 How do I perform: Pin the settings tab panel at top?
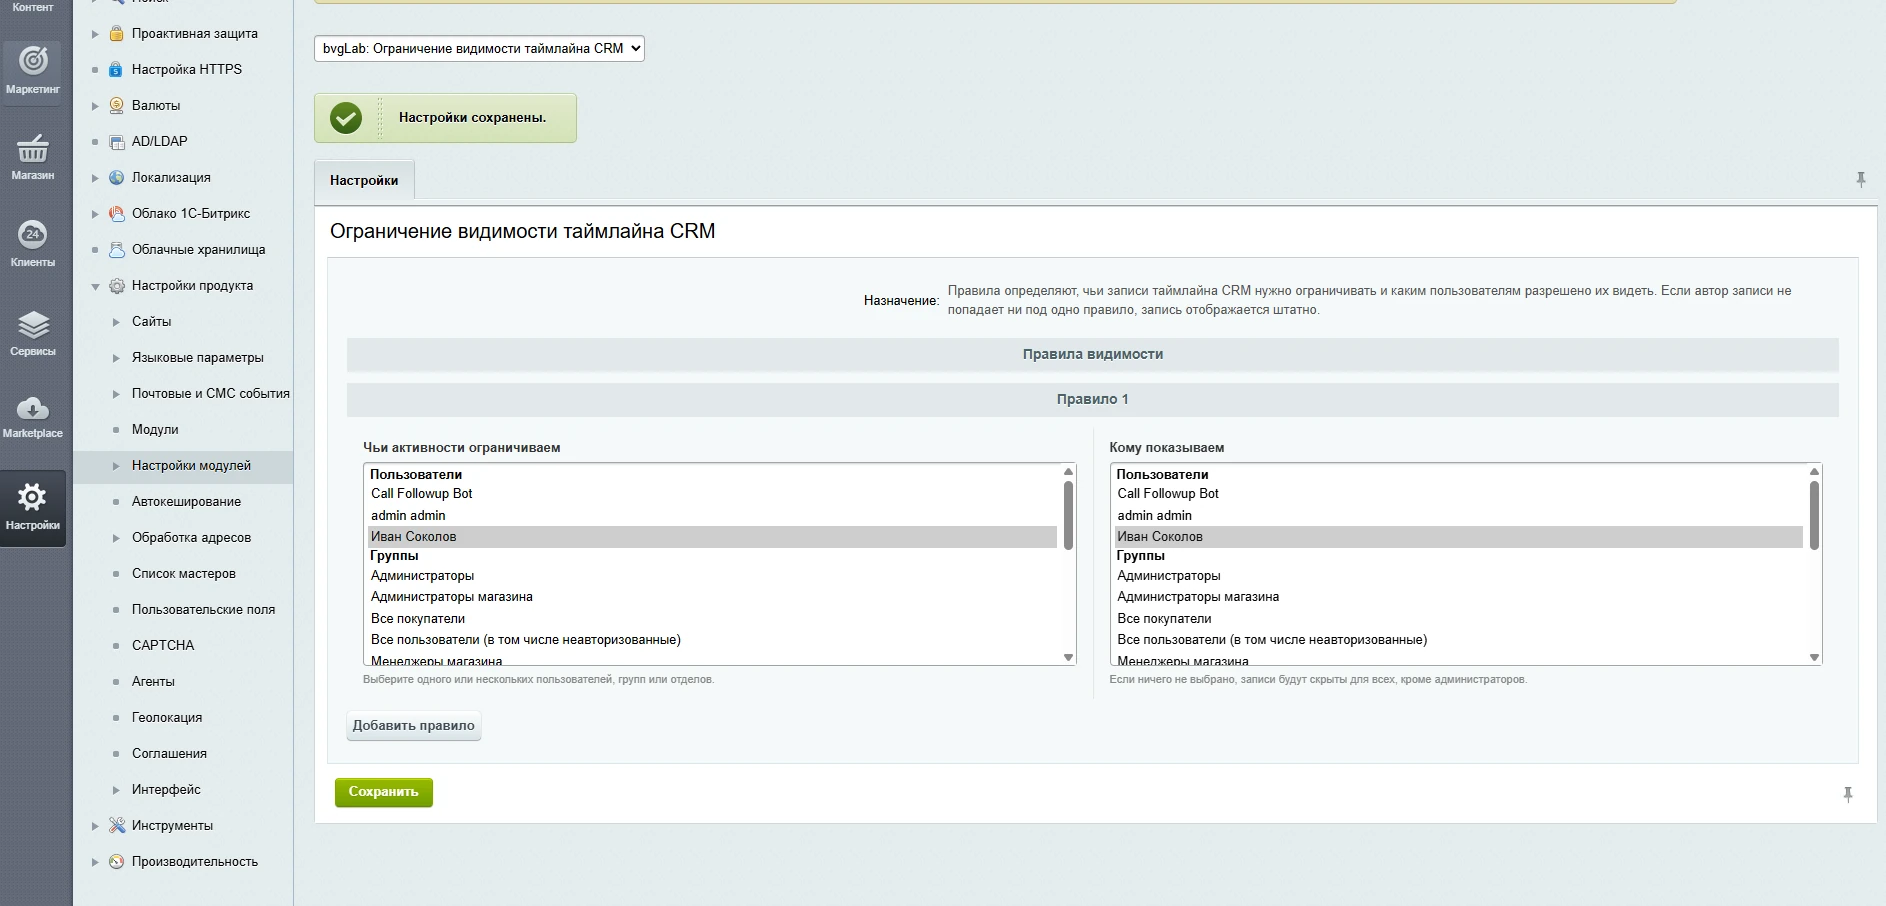(1860, 179)
